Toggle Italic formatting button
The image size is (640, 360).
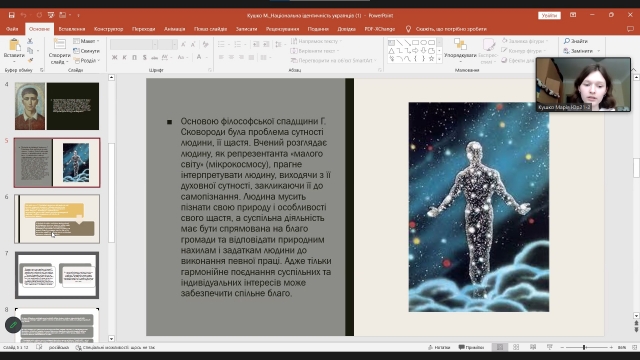click(x=124, y=58)
